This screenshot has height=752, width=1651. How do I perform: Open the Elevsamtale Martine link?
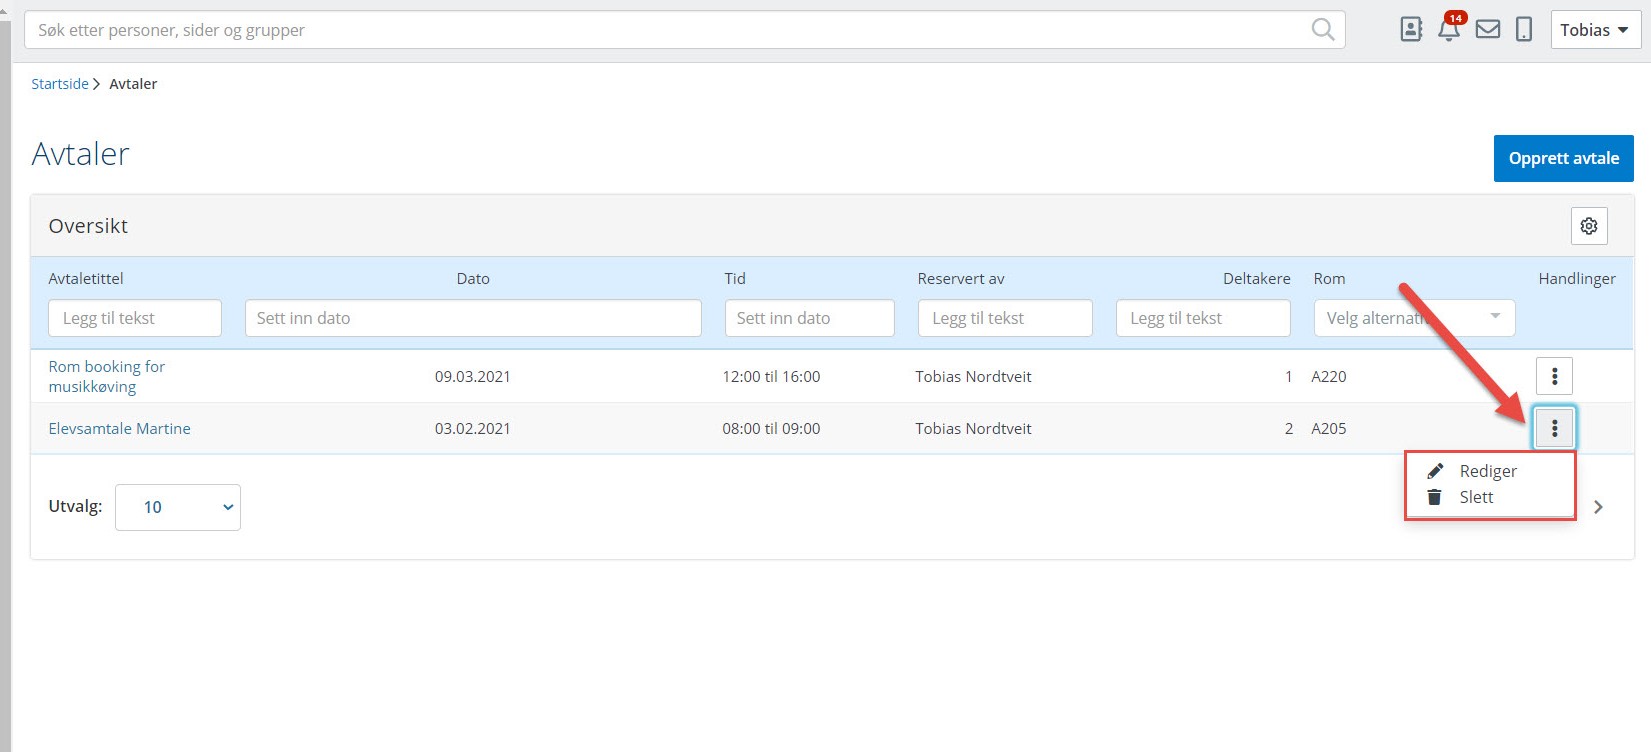[119, 428]
